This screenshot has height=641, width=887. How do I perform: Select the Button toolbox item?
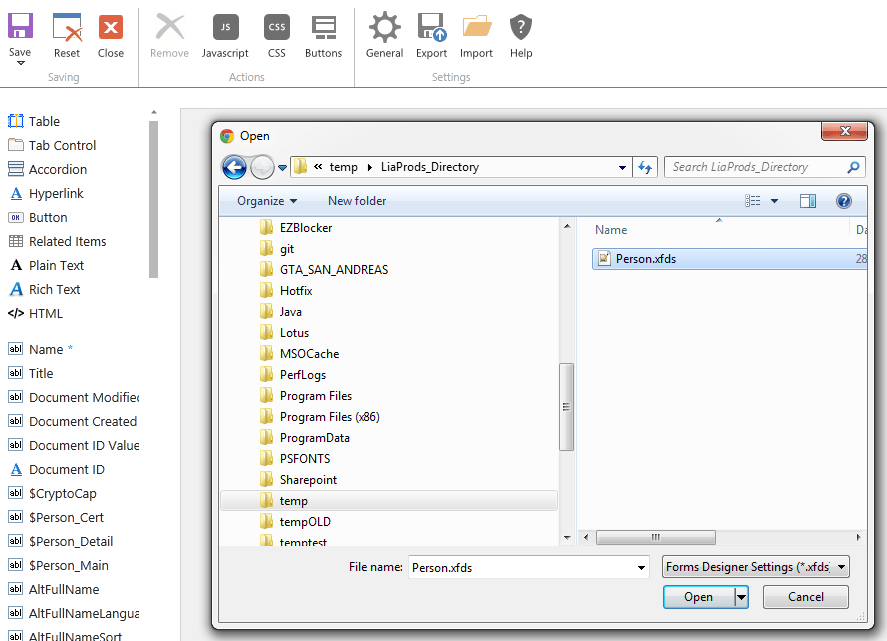click(x=38, y=217)
